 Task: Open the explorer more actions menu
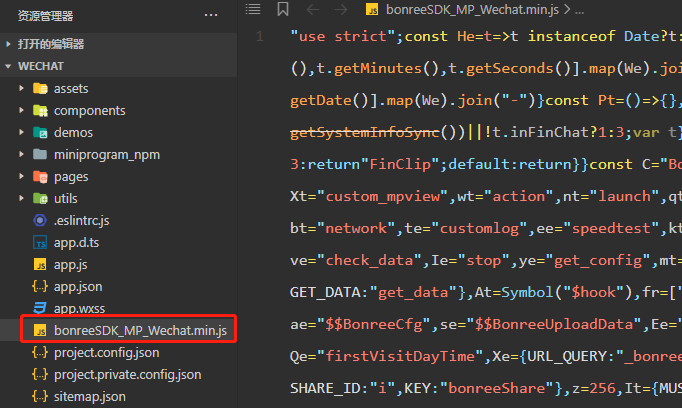pyautogui.click(x=210, y=15)
